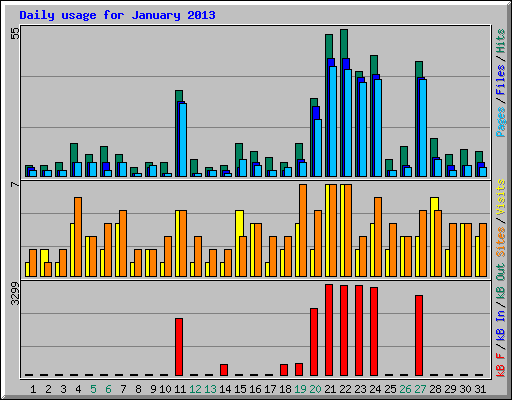This screenshot has width=512, height=400.
Task: Click the '3299' kB axis maximum label
Action: (x=15, y=294)
